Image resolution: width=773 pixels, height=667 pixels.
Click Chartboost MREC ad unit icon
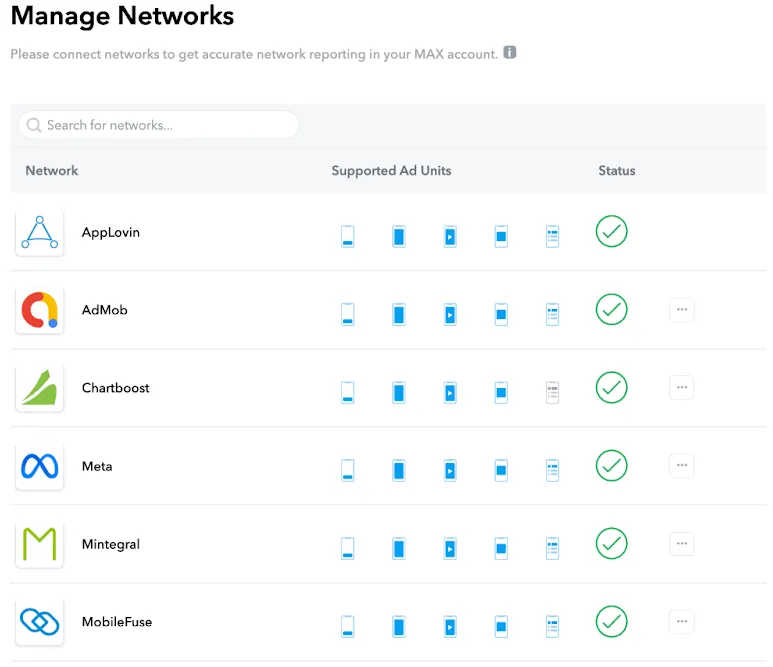501,392
